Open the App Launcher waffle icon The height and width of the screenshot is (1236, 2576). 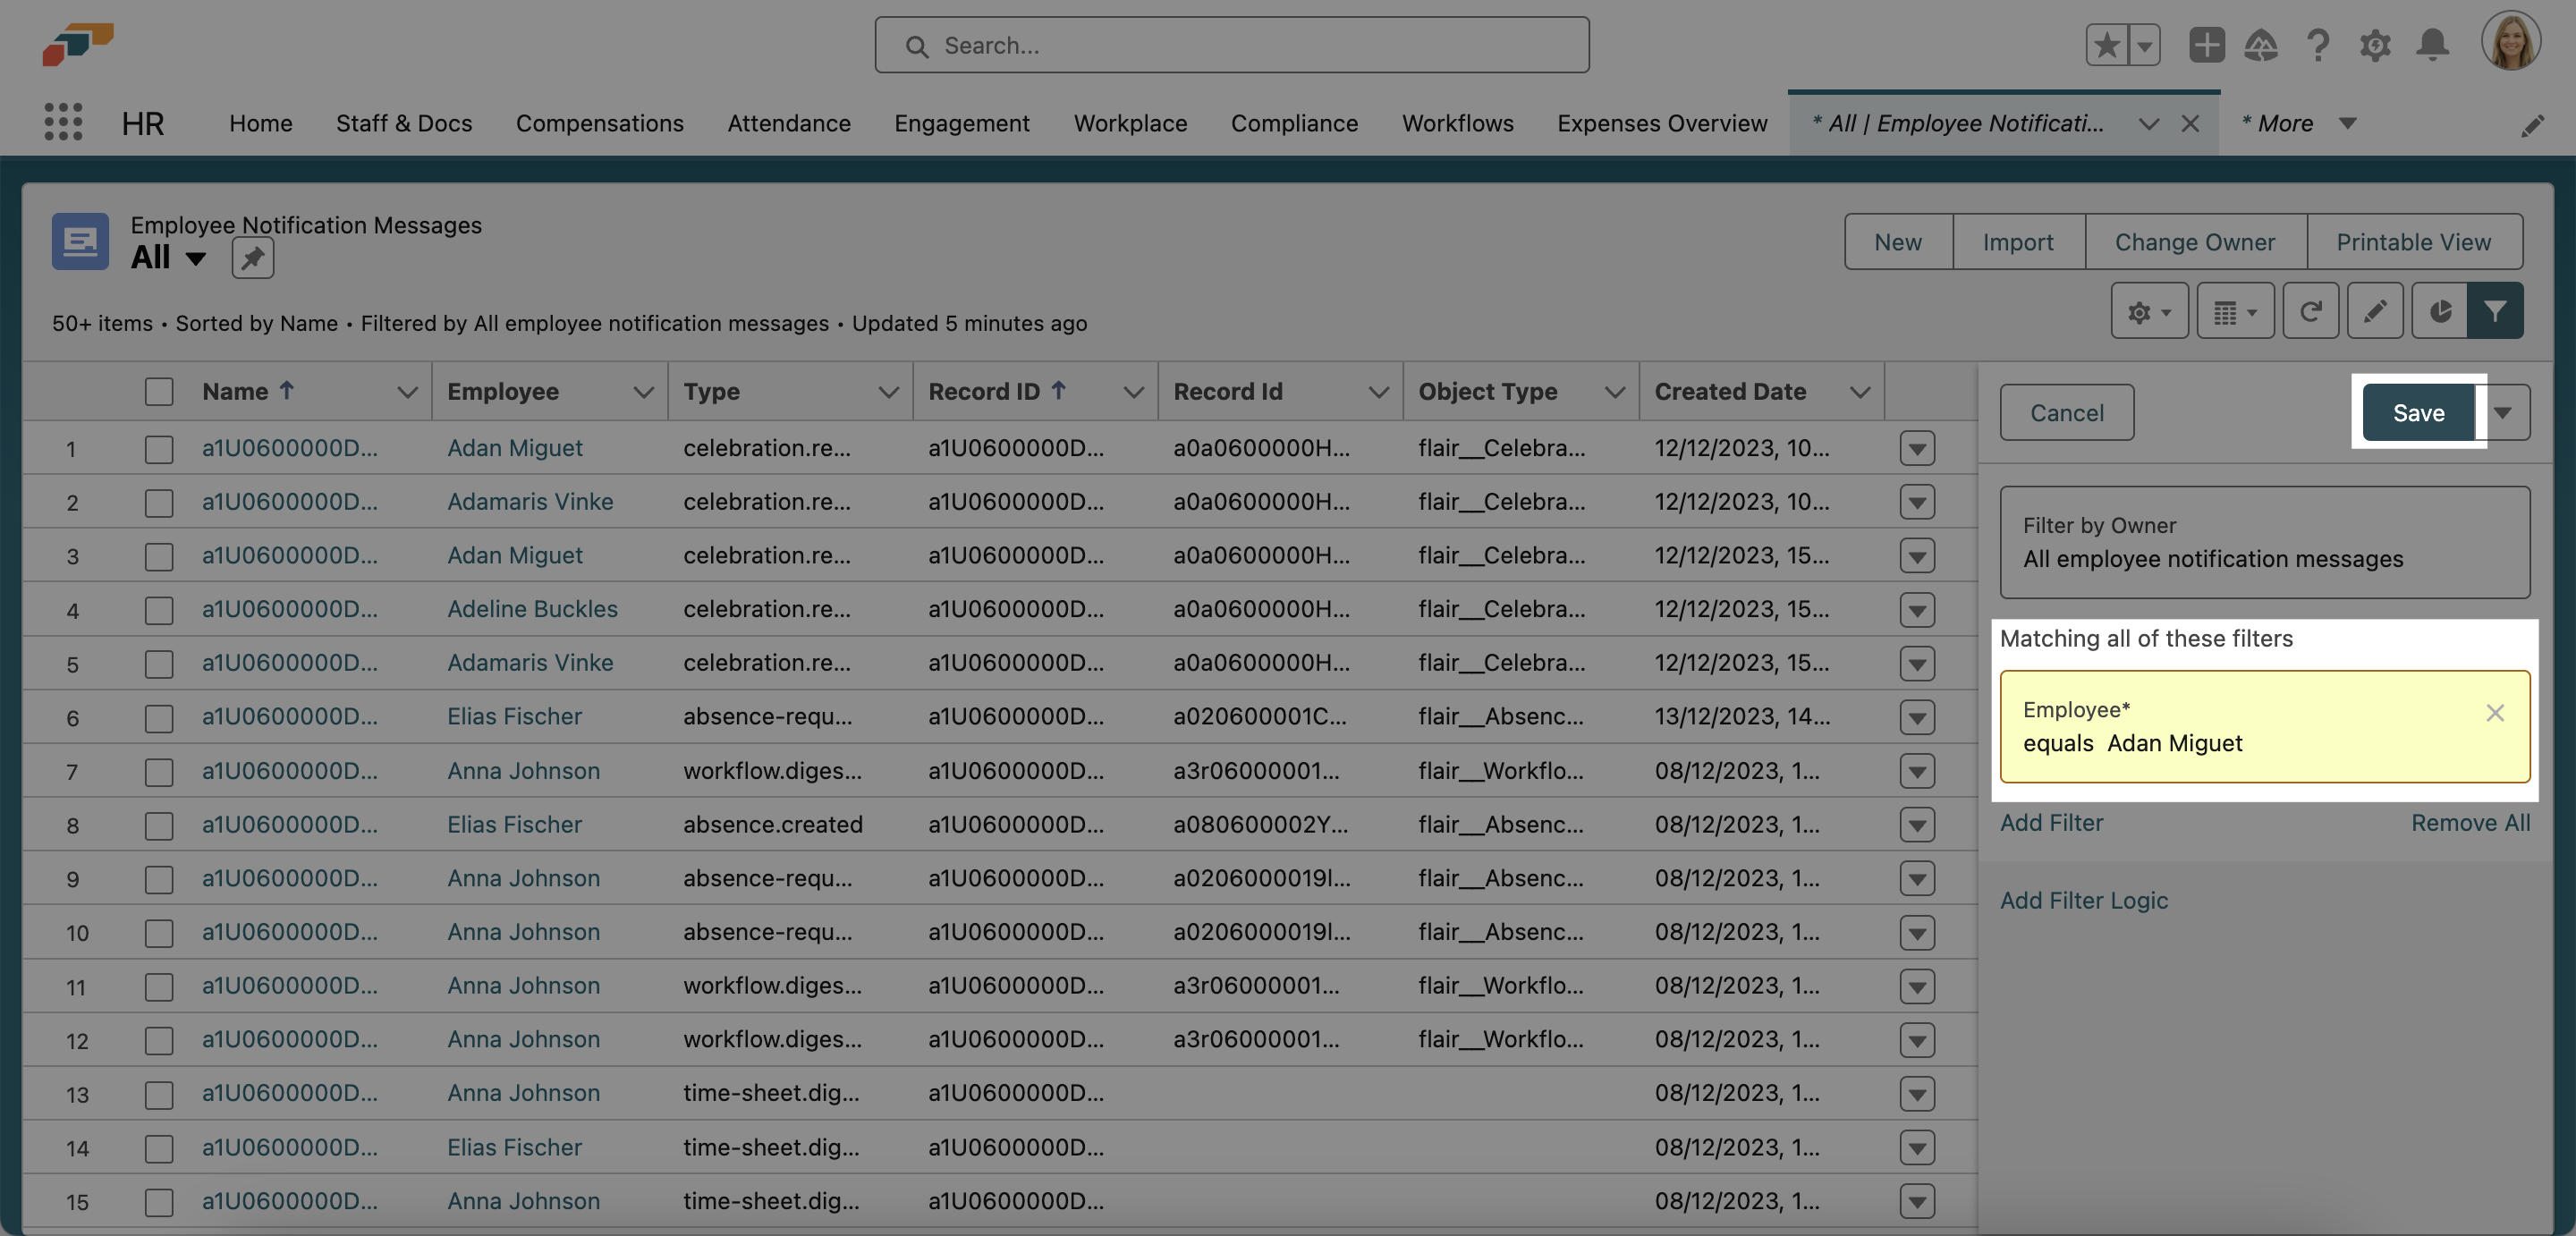click(x=62, y=122)
